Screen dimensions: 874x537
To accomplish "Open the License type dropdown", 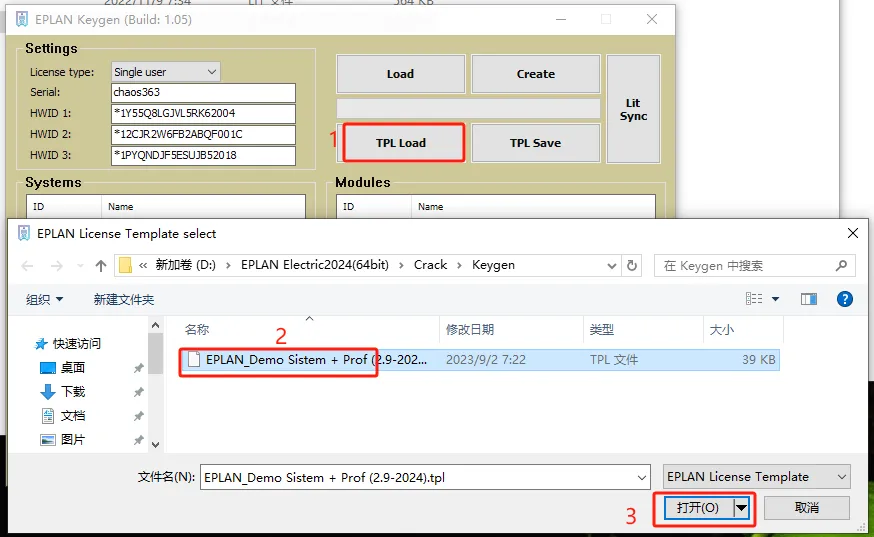I will click(x=166, y=72).
